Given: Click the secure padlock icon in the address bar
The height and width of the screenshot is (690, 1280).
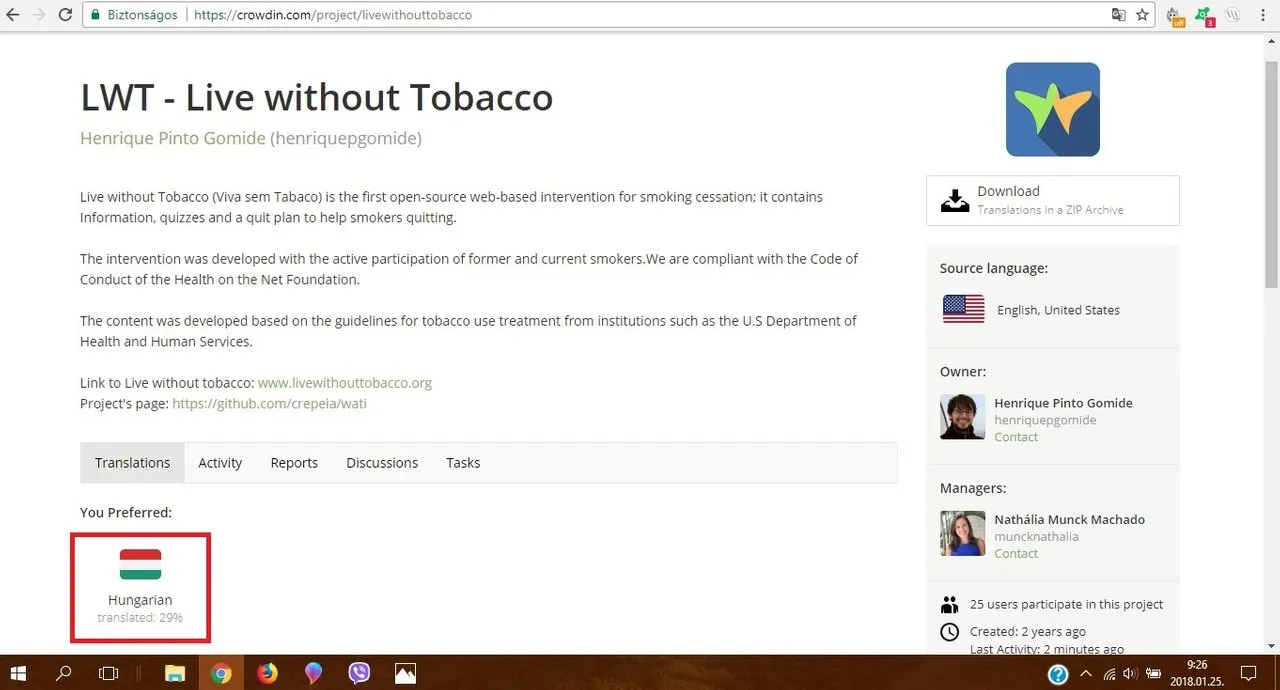Looking at the screenshot, I should tap(95, 15).
